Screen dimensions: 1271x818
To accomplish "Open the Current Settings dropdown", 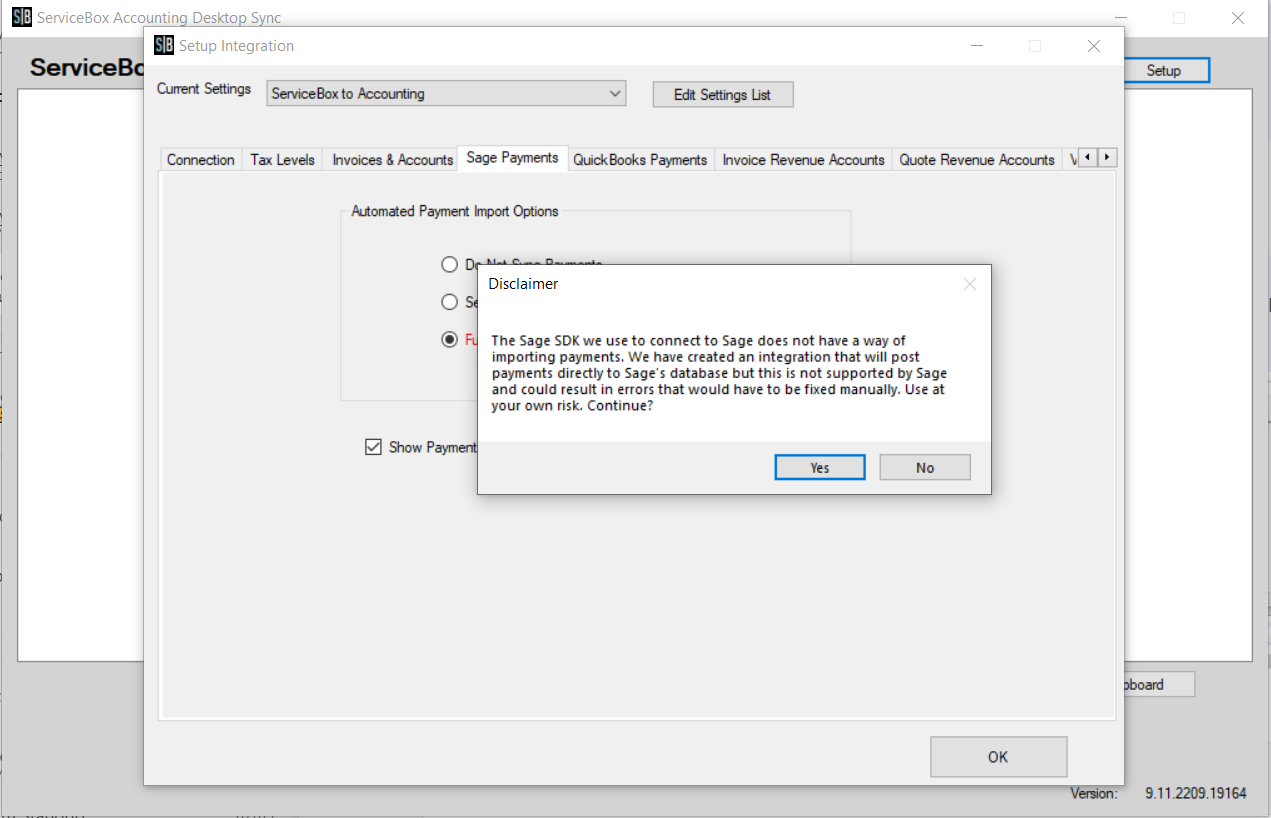I will (446, 94).
